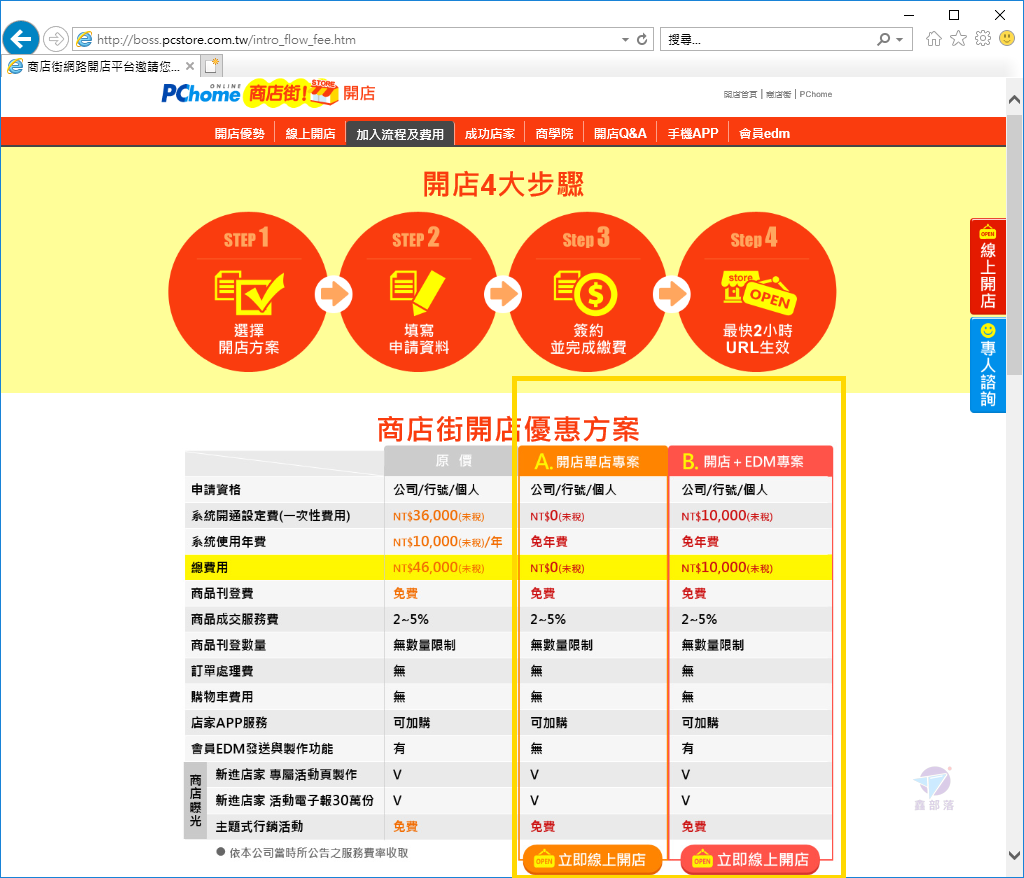This screenshot has width=1024, height=878.
Task: Click the smiley feedback icon in the toolbar
Action: coord(1007,39)
